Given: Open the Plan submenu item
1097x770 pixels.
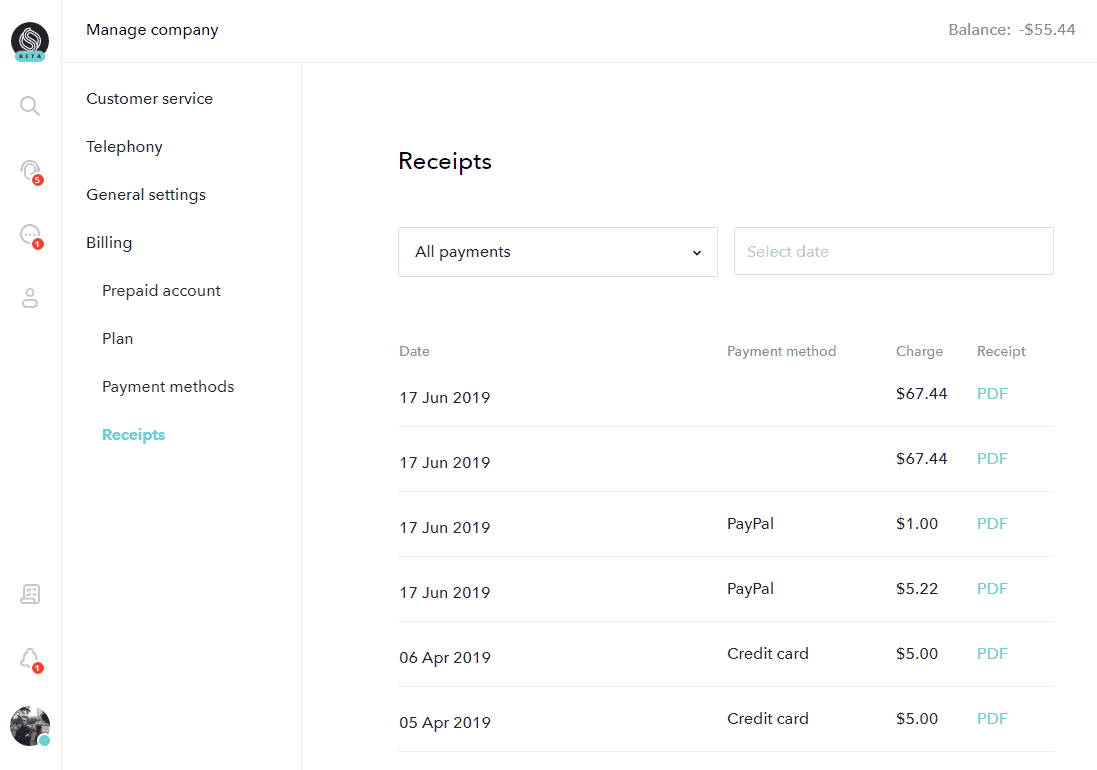Looking at the screenshot, I should click(118, 338).
